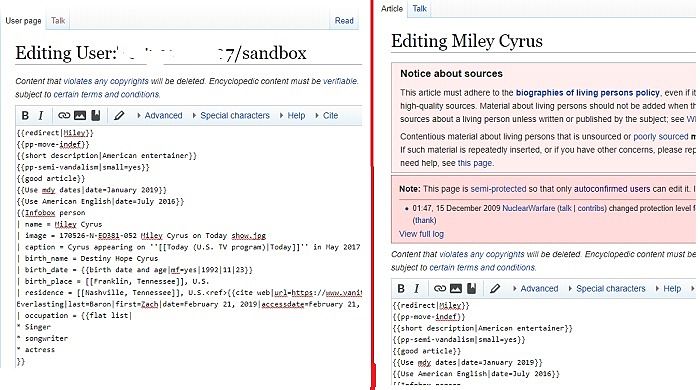Click '{{good article}}' line in sandbox editor

pos(51,178)
